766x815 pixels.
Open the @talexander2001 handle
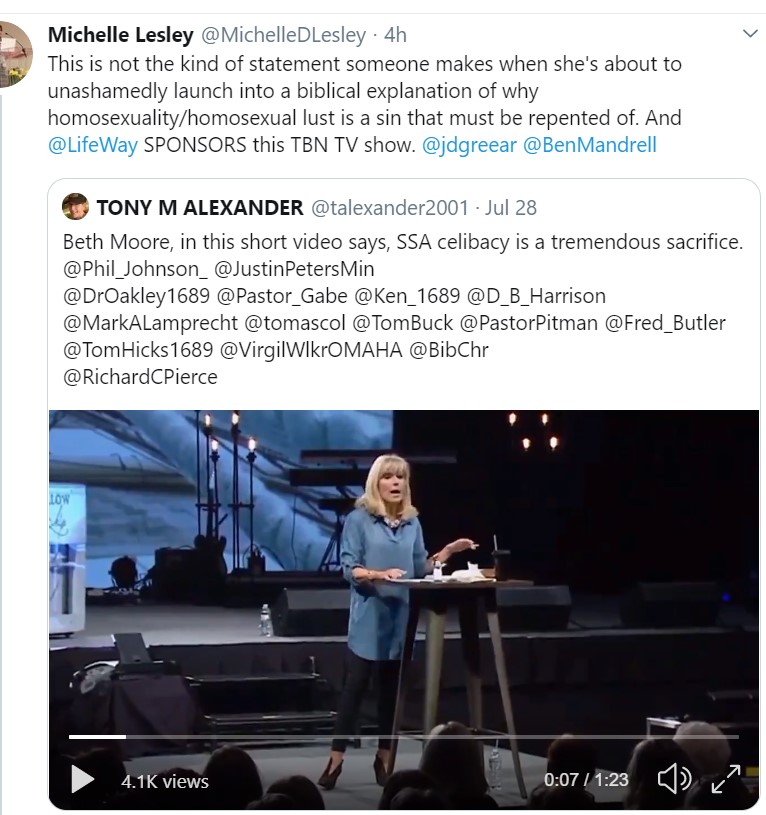[x=390, y=208]
